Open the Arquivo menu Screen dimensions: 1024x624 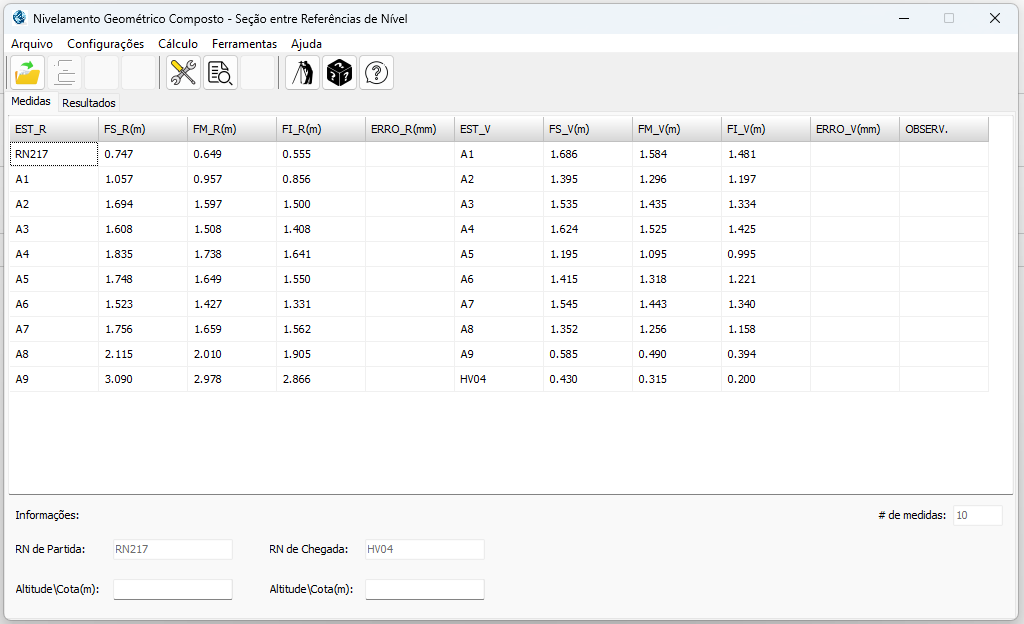click(32, 44)
